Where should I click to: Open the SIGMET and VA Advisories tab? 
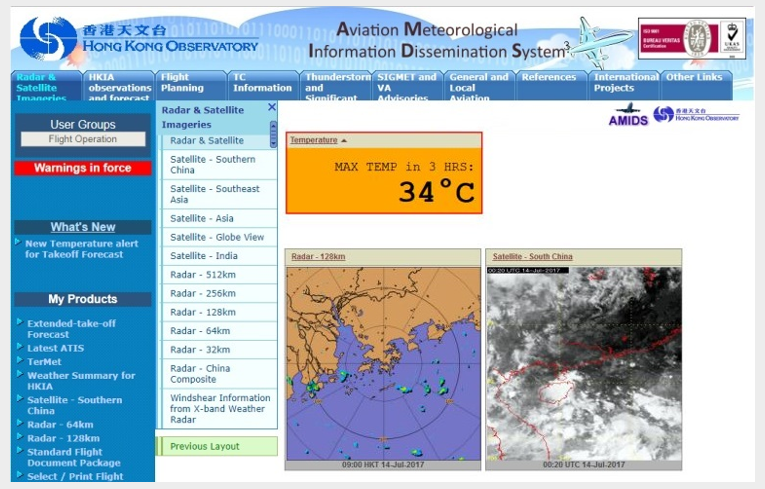coord(407,87)
